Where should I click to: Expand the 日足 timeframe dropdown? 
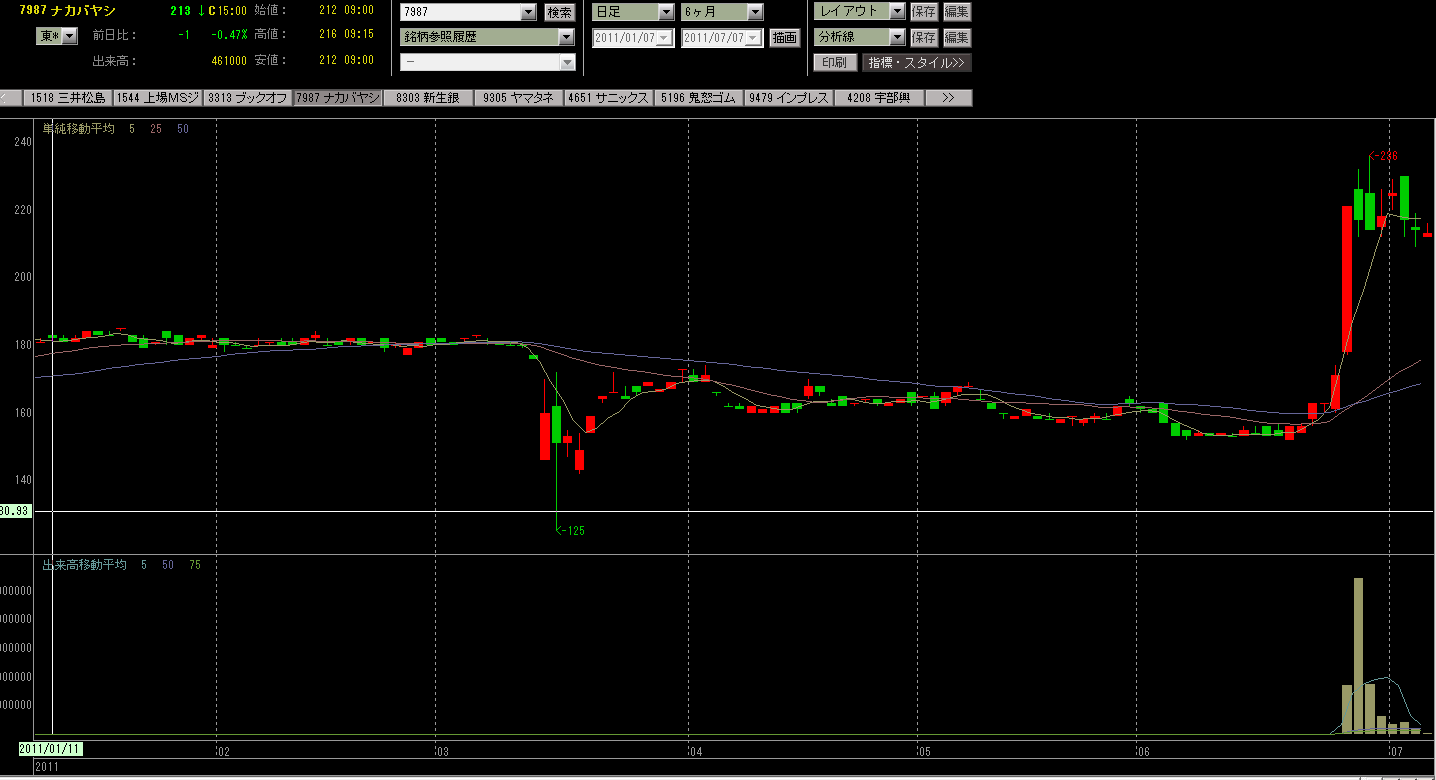coord(666,13)
